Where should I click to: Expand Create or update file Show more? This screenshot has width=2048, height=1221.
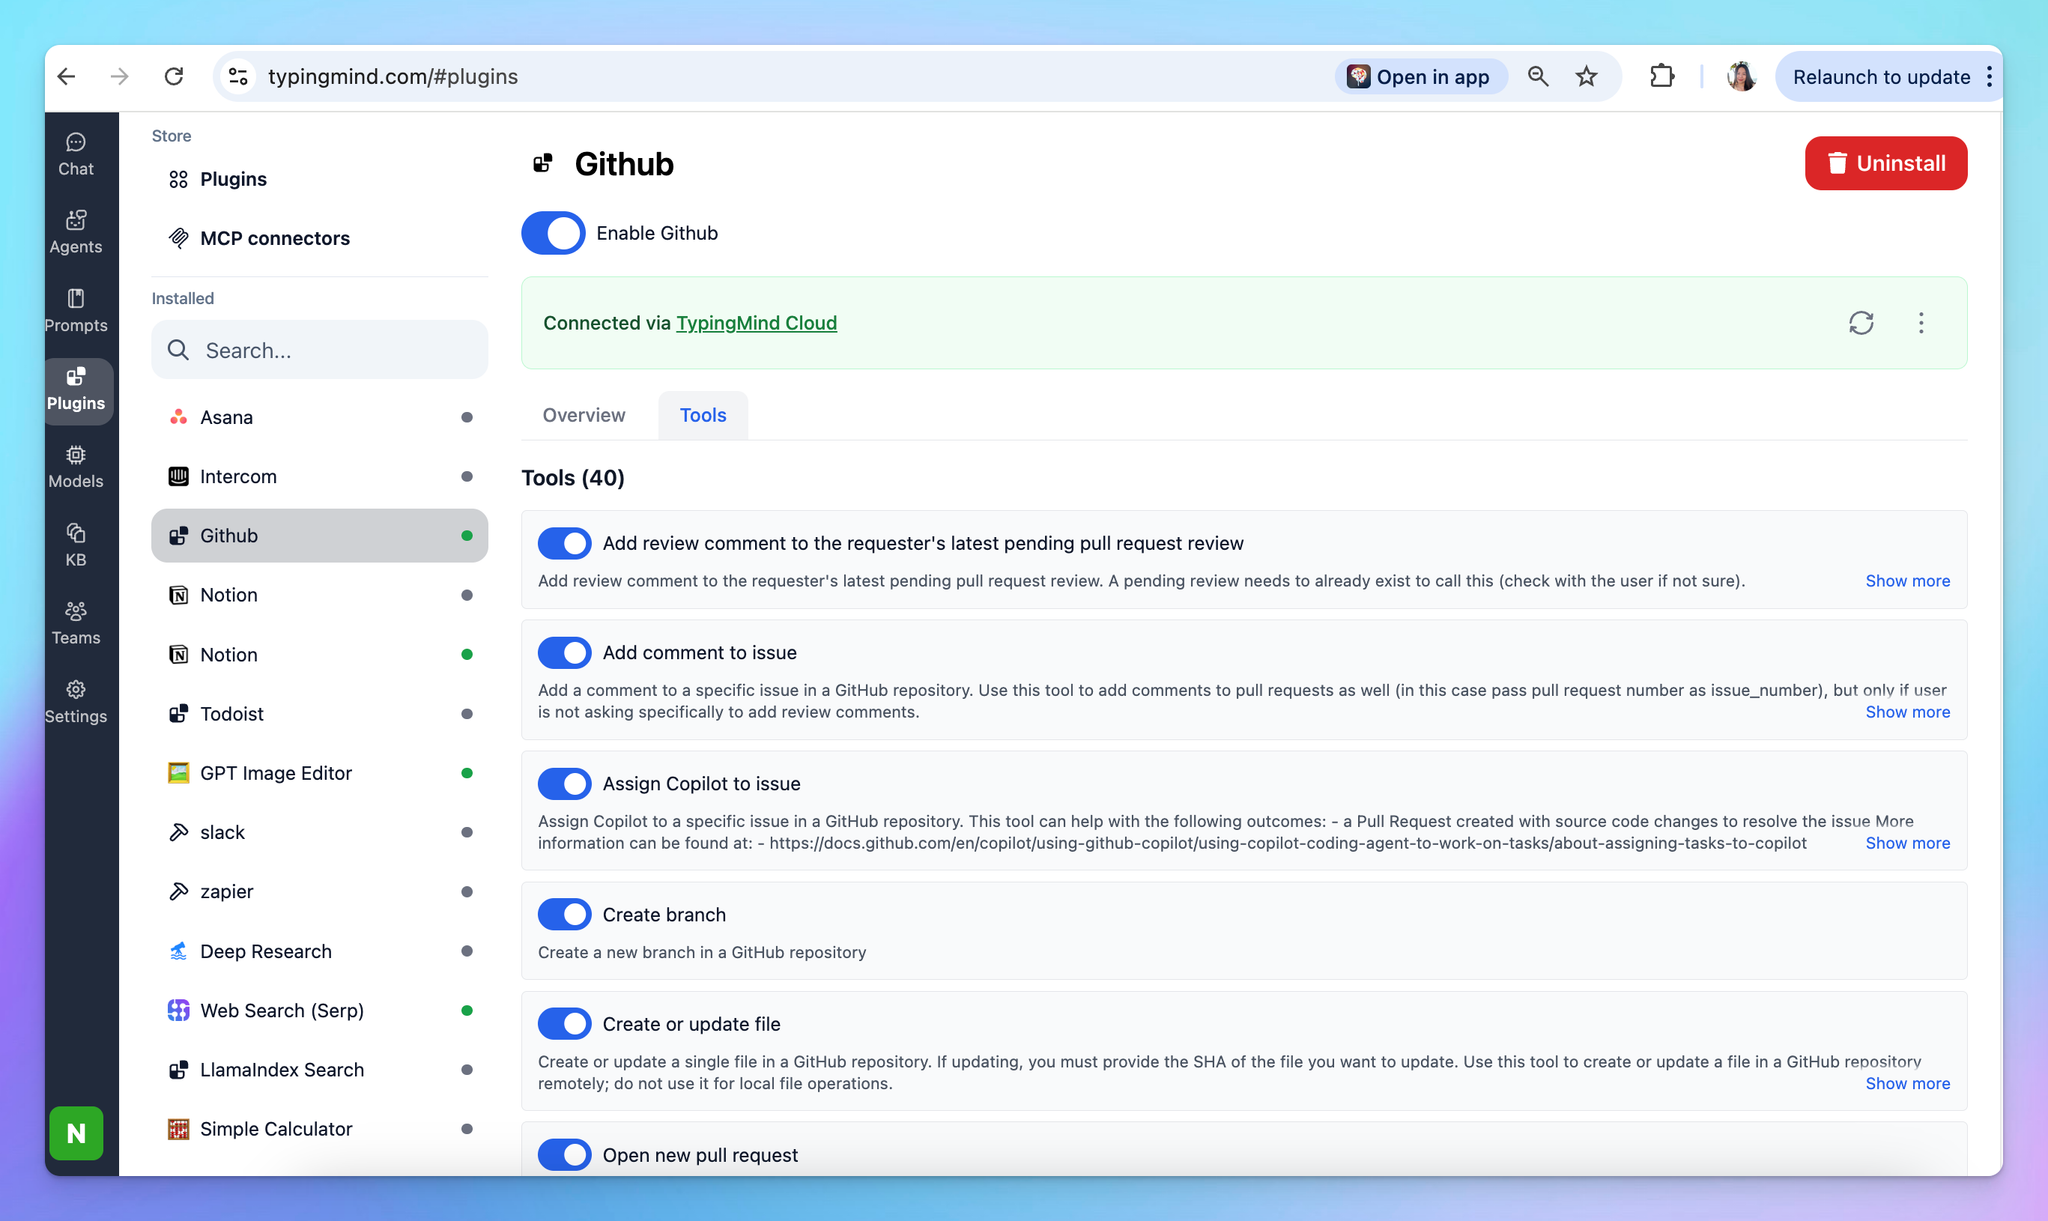click(x=1907, y=1083)
